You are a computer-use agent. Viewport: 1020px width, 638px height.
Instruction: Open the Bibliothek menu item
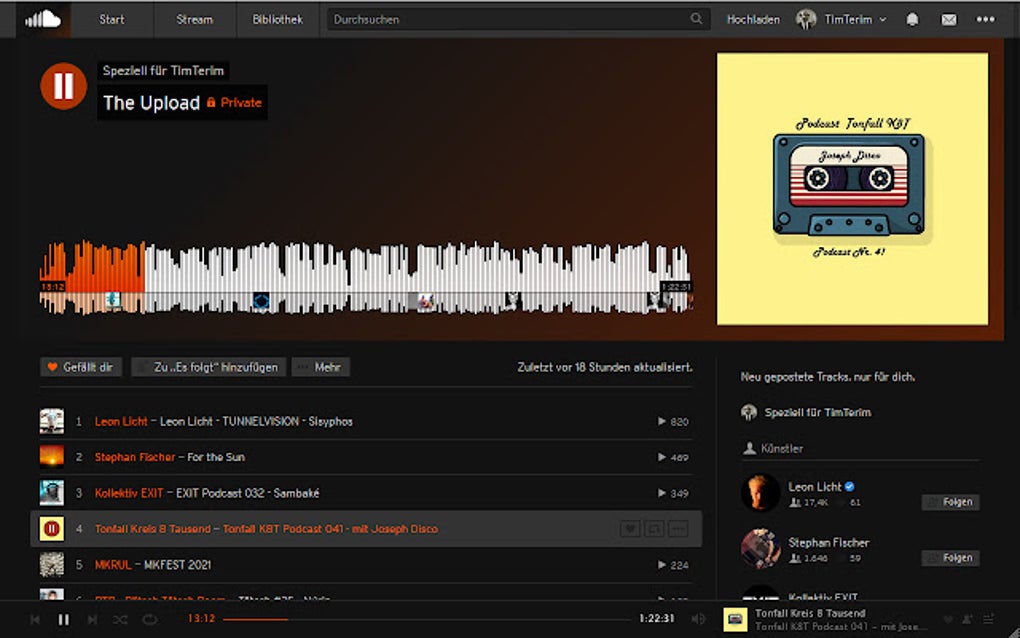(x=277, y=19)
